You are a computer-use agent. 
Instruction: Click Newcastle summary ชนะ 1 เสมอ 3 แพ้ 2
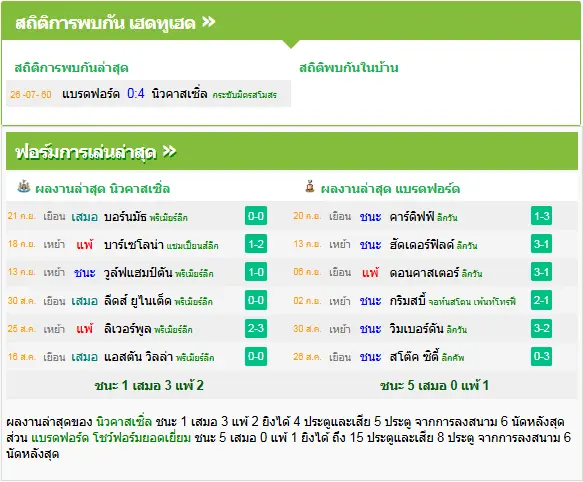(149, 385)
